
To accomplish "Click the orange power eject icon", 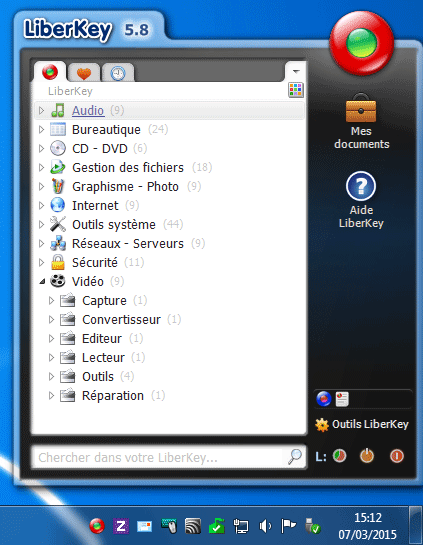I will (x=367, y=456).
